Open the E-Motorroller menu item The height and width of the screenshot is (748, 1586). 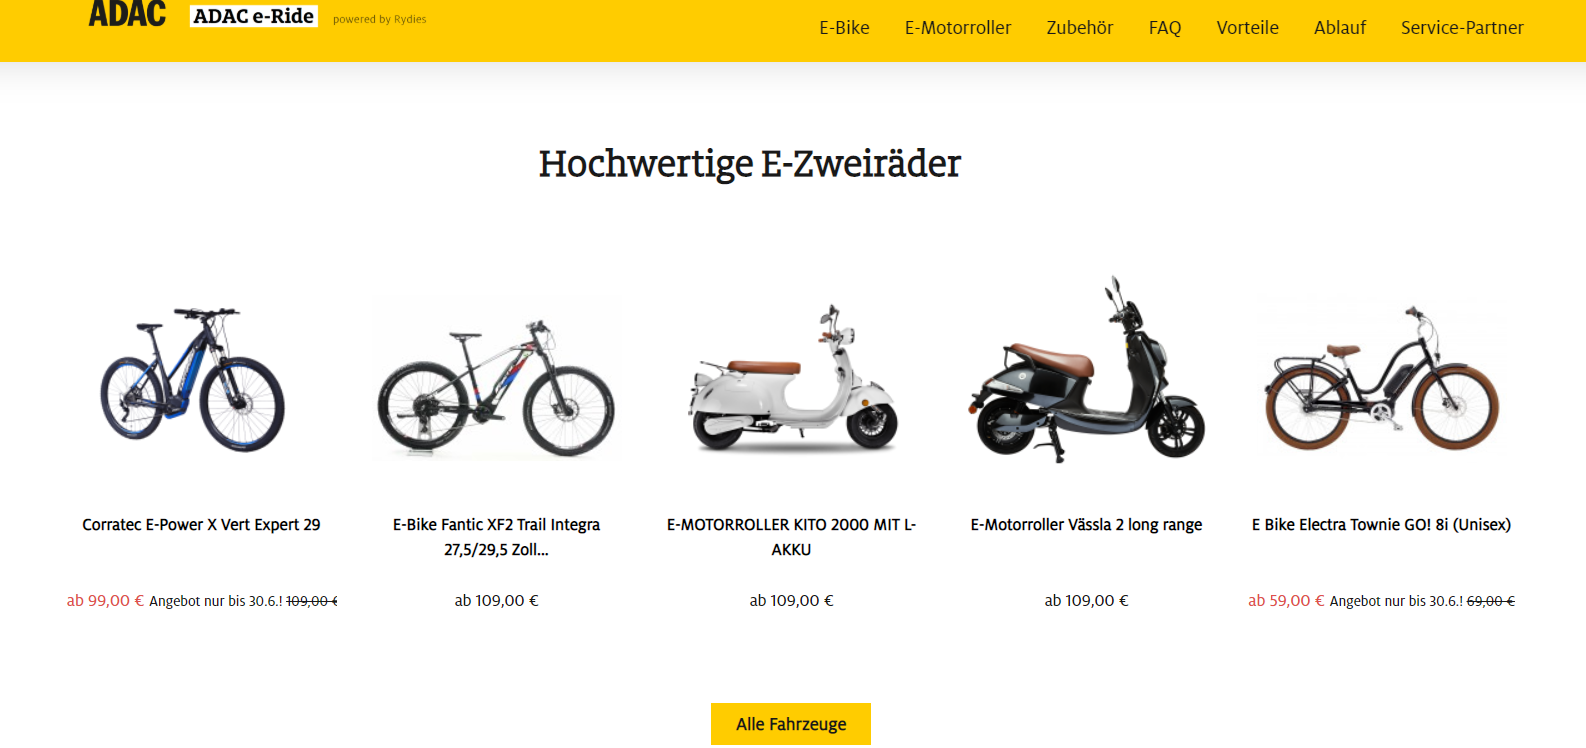(958, 28)
